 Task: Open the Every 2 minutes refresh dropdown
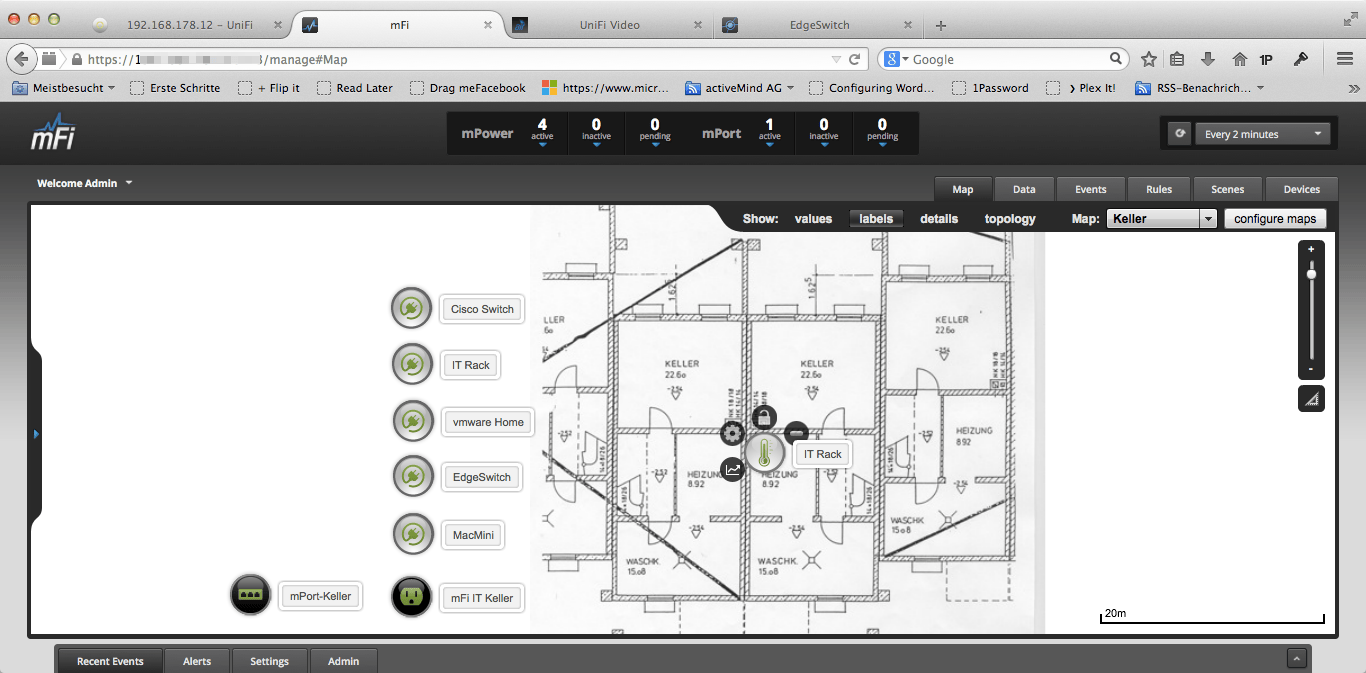click(x=1263, y=134)
